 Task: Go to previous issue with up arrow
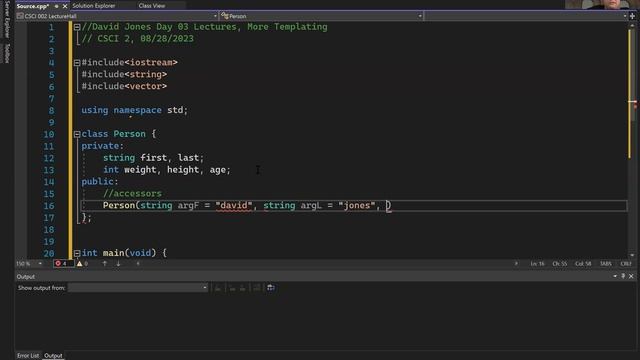[104, 264]
